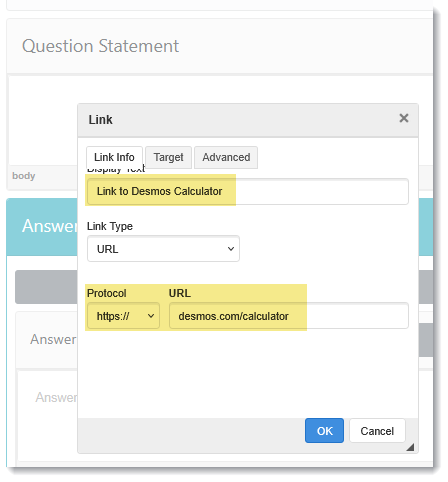Click the URL field containing desmos.com/calculator
The height and width of the screenshot is (482, 448).
pyautogui.click(x=289, y=316)
